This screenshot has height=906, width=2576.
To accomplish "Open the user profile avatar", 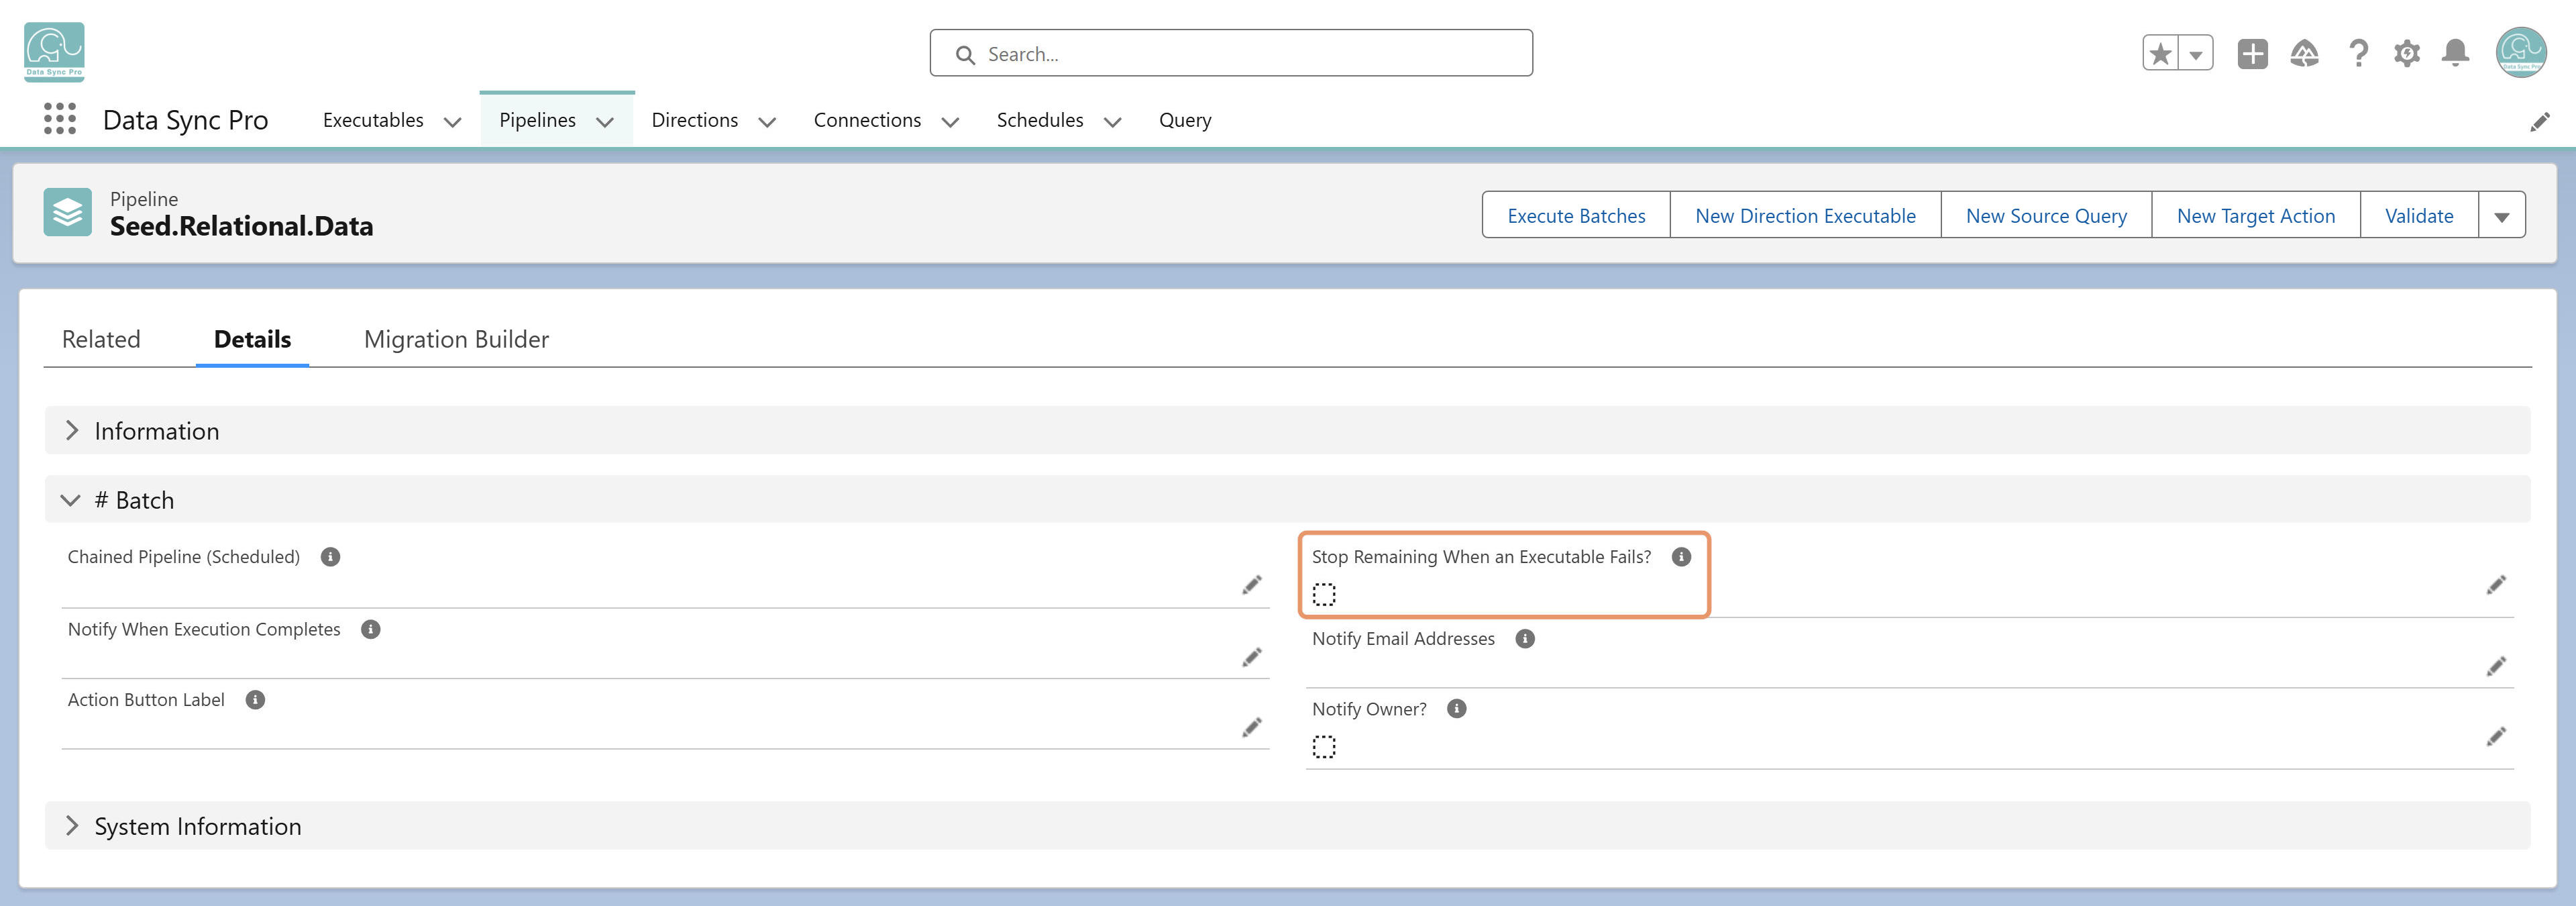I will point(2520,52).
